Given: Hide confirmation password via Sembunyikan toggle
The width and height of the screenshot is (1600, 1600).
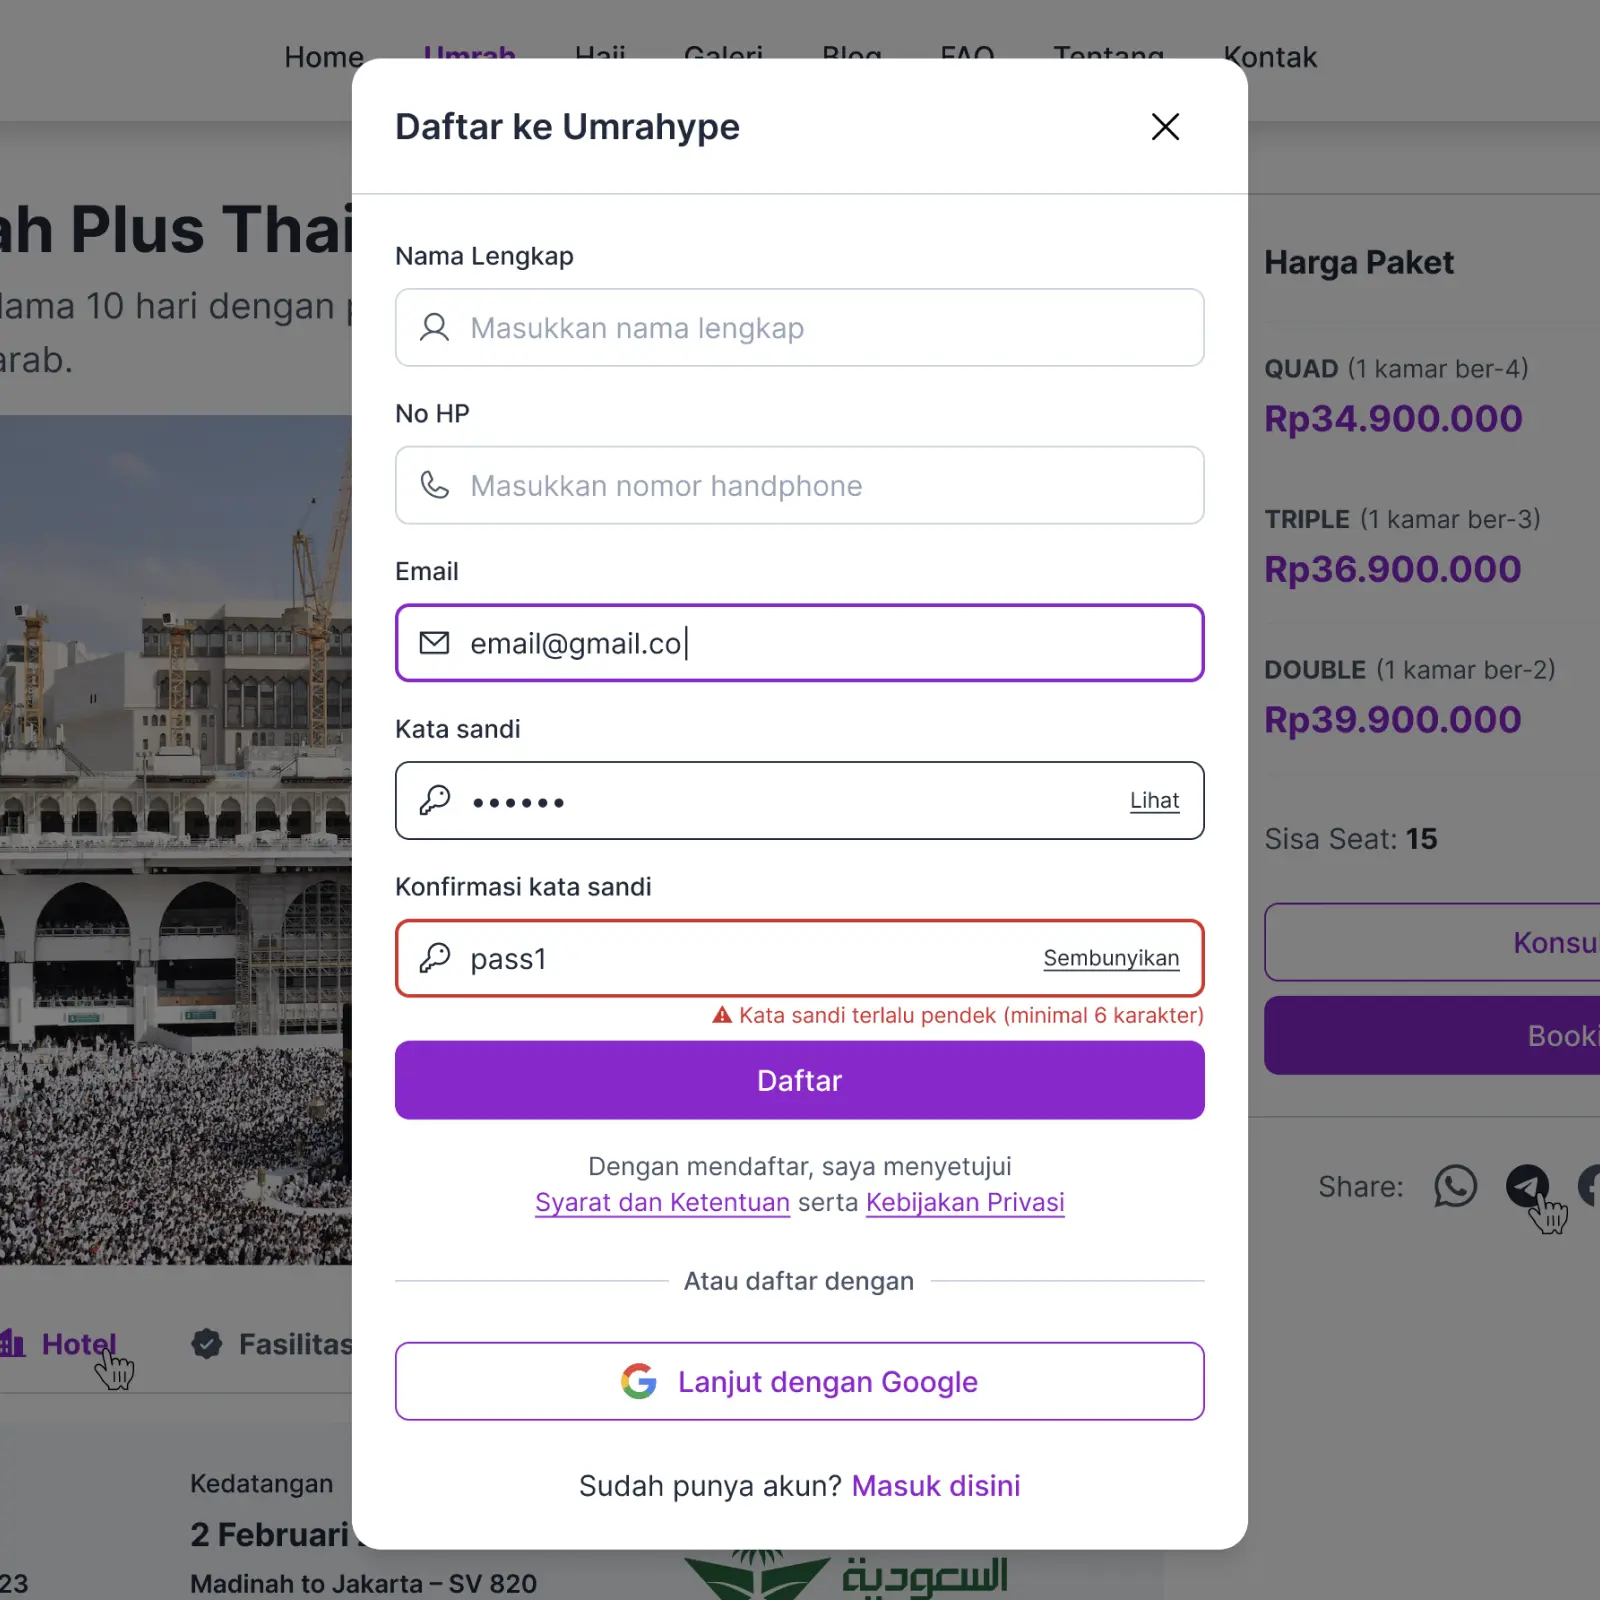Looking at the screenshot, I should point(1110,958).
